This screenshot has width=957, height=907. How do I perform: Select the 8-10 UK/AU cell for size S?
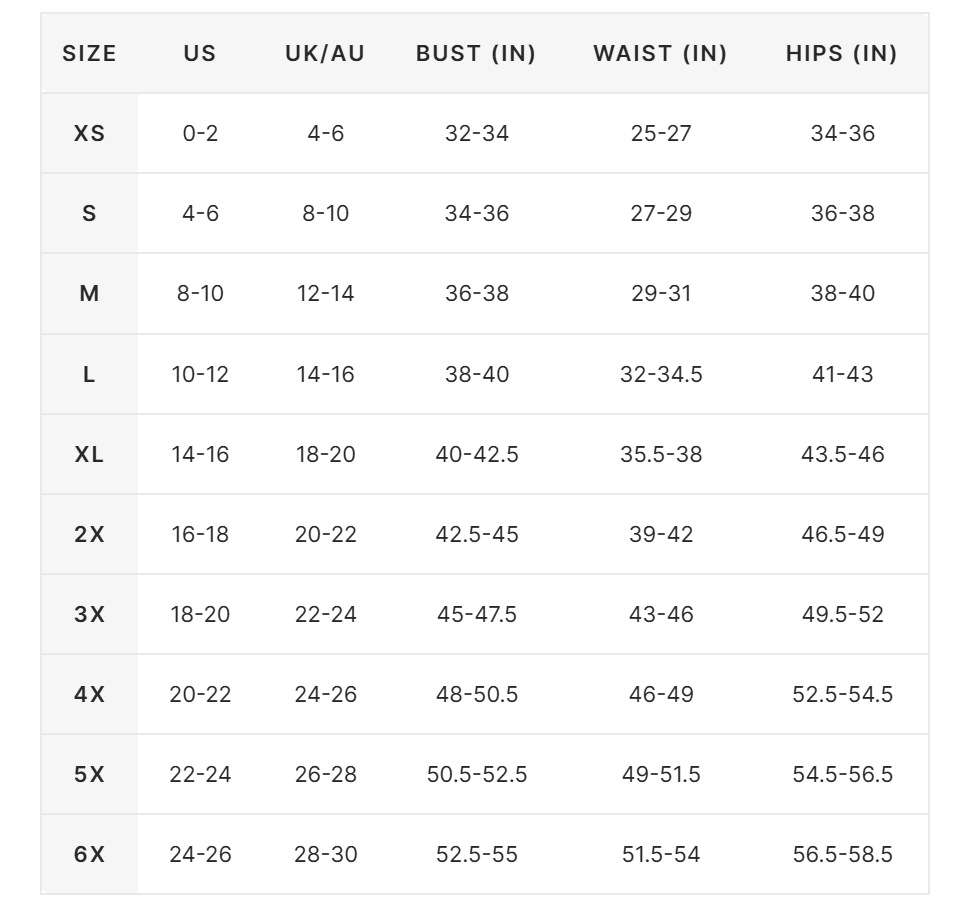pos(326,214)
